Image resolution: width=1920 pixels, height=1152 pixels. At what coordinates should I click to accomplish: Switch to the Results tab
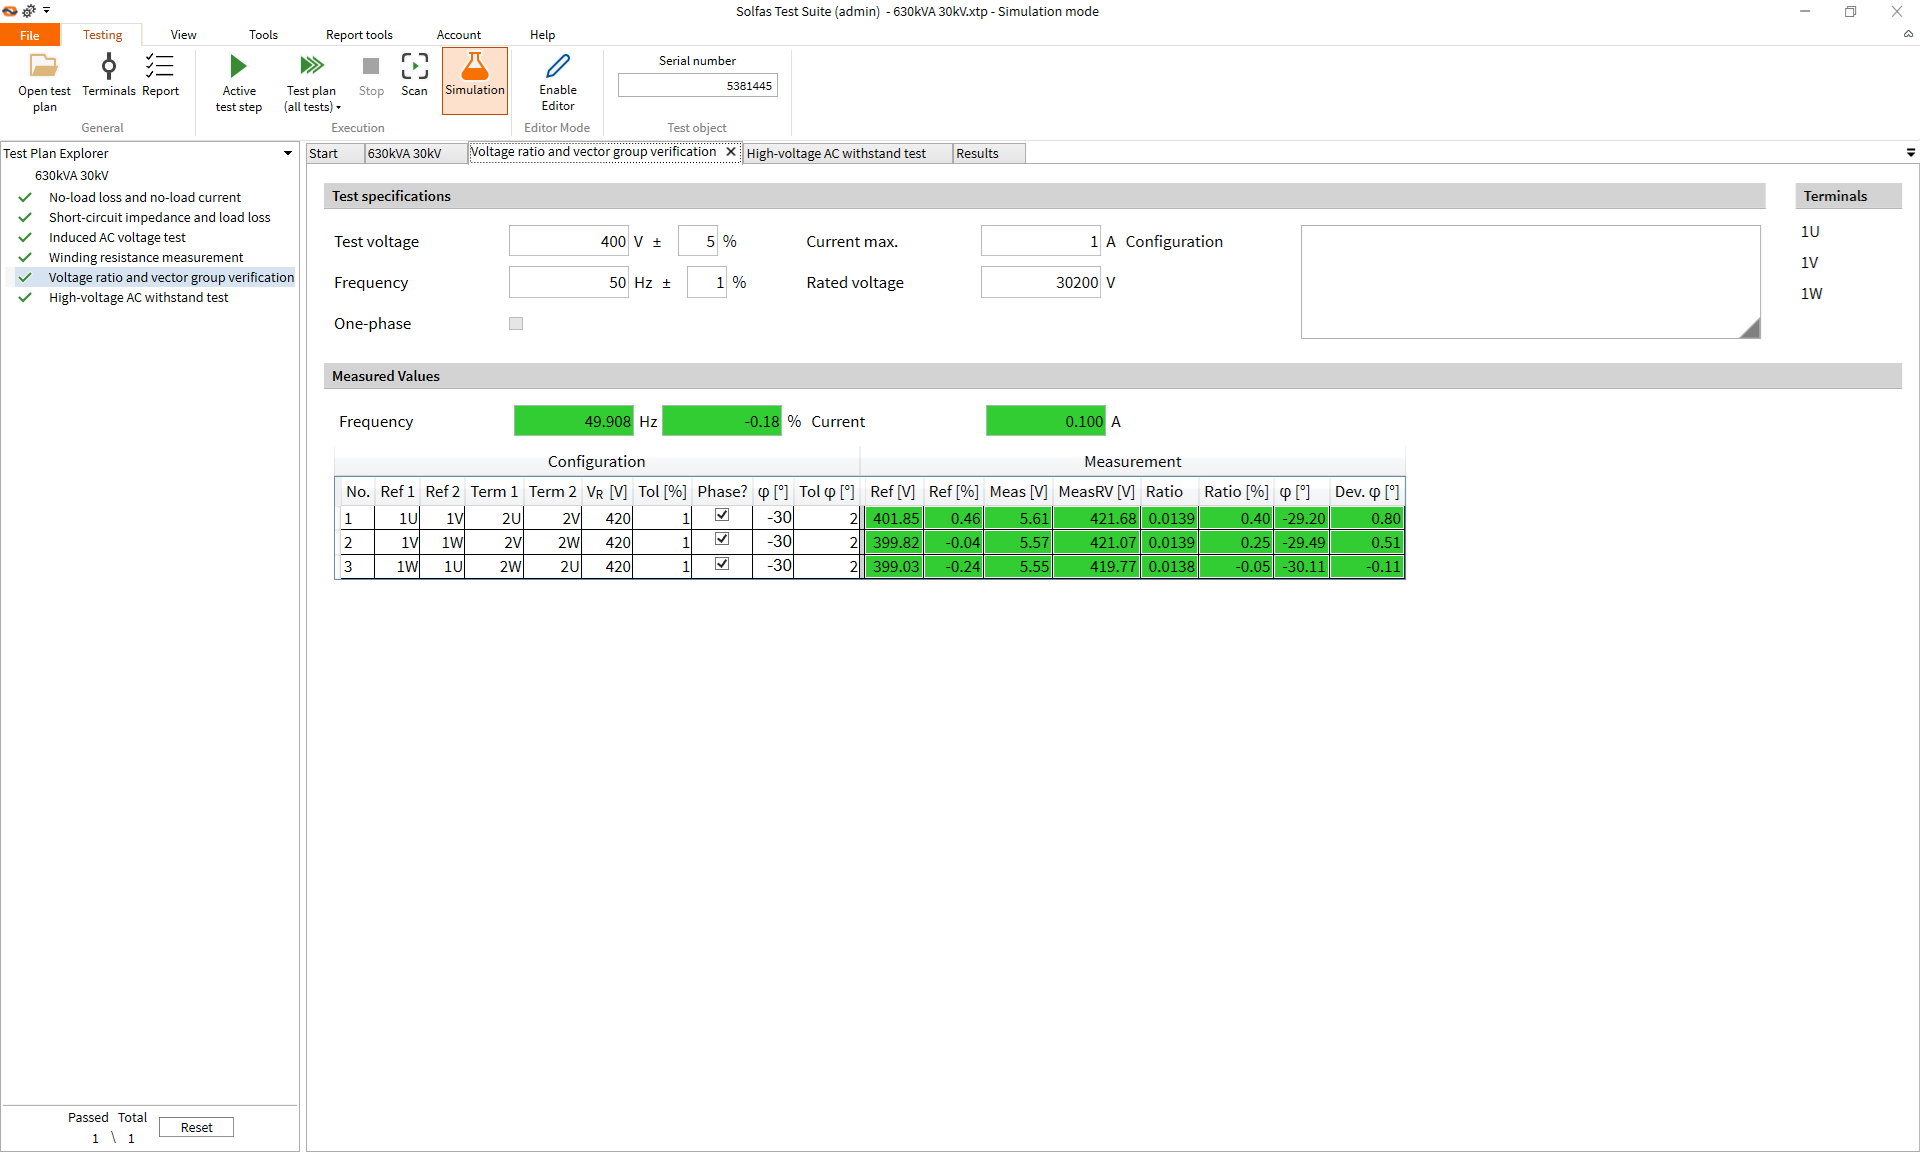point(977,153)
